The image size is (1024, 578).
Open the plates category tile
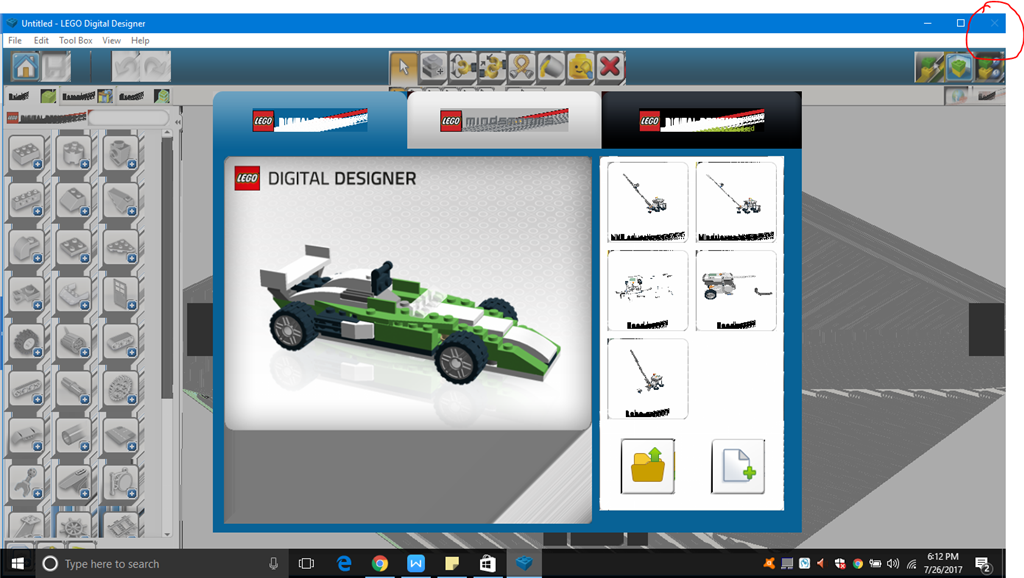(x=74, y=248)
